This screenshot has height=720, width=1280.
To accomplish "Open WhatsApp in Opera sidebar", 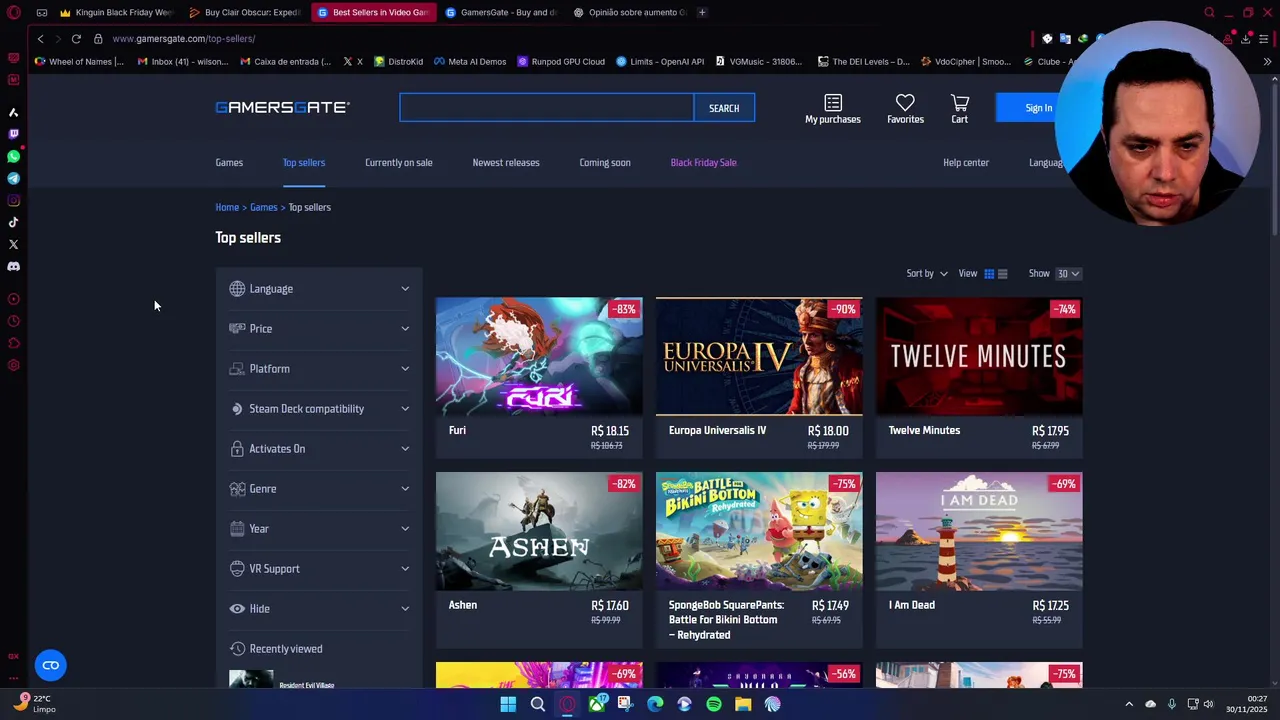I will [13, 156].
